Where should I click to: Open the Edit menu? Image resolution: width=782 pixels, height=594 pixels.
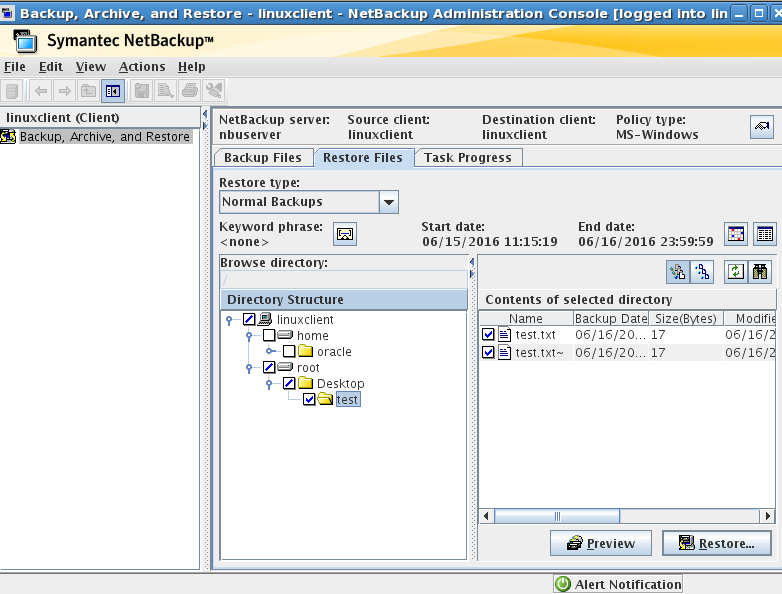point(50,67)
